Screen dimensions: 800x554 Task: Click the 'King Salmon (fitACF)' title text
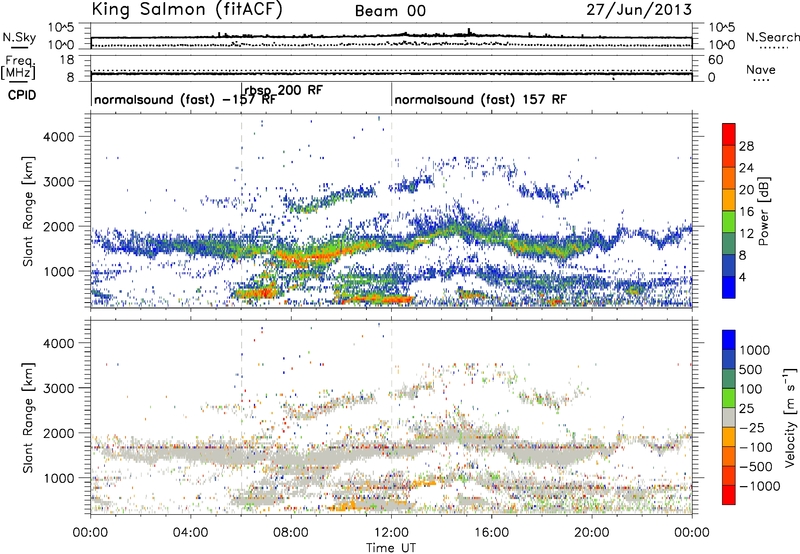point(187,9)
